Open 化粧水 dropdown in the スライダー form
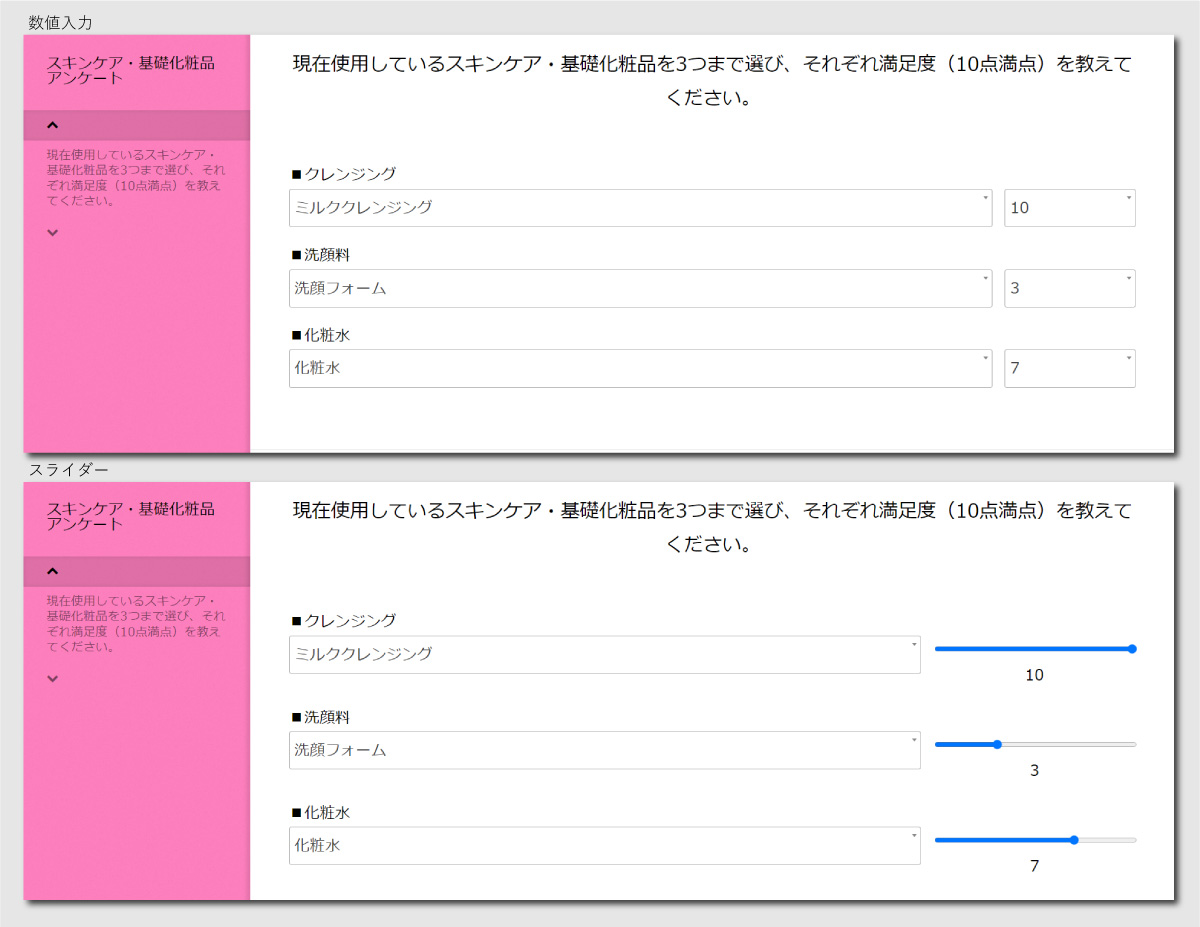The height and width of the screenshot is (927, 1200). tap(604, 845)
